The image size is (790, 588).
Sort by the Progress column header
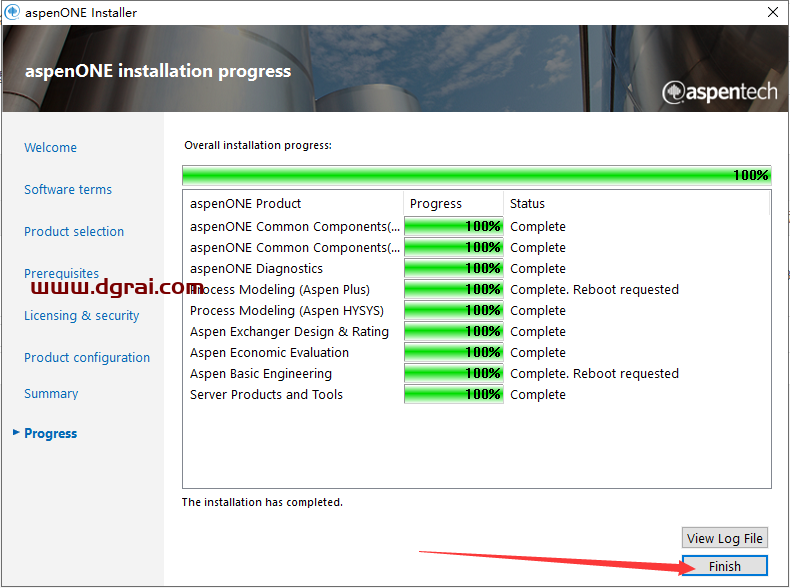[x=436, y=204]
